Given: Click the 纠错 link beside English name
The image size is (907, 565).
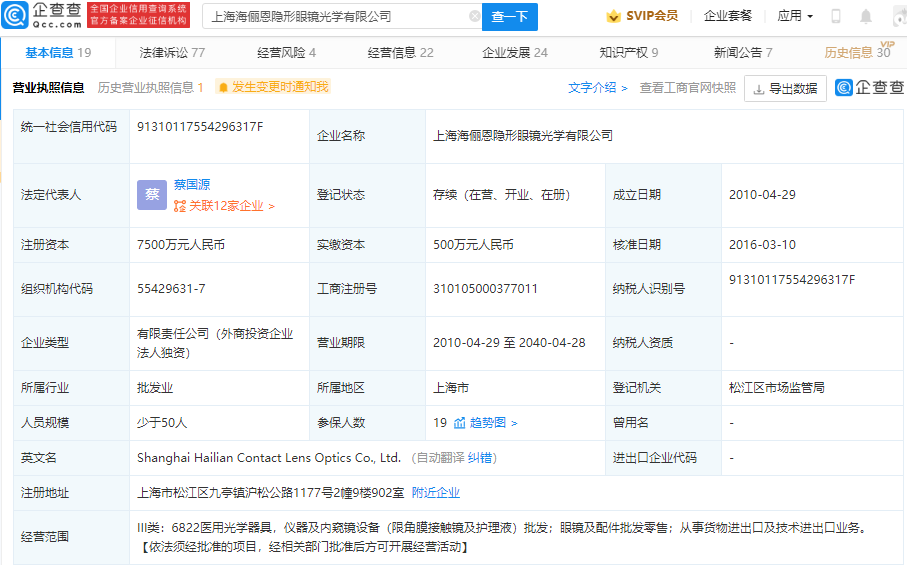Looking at the screenshot, I should 480,458.
